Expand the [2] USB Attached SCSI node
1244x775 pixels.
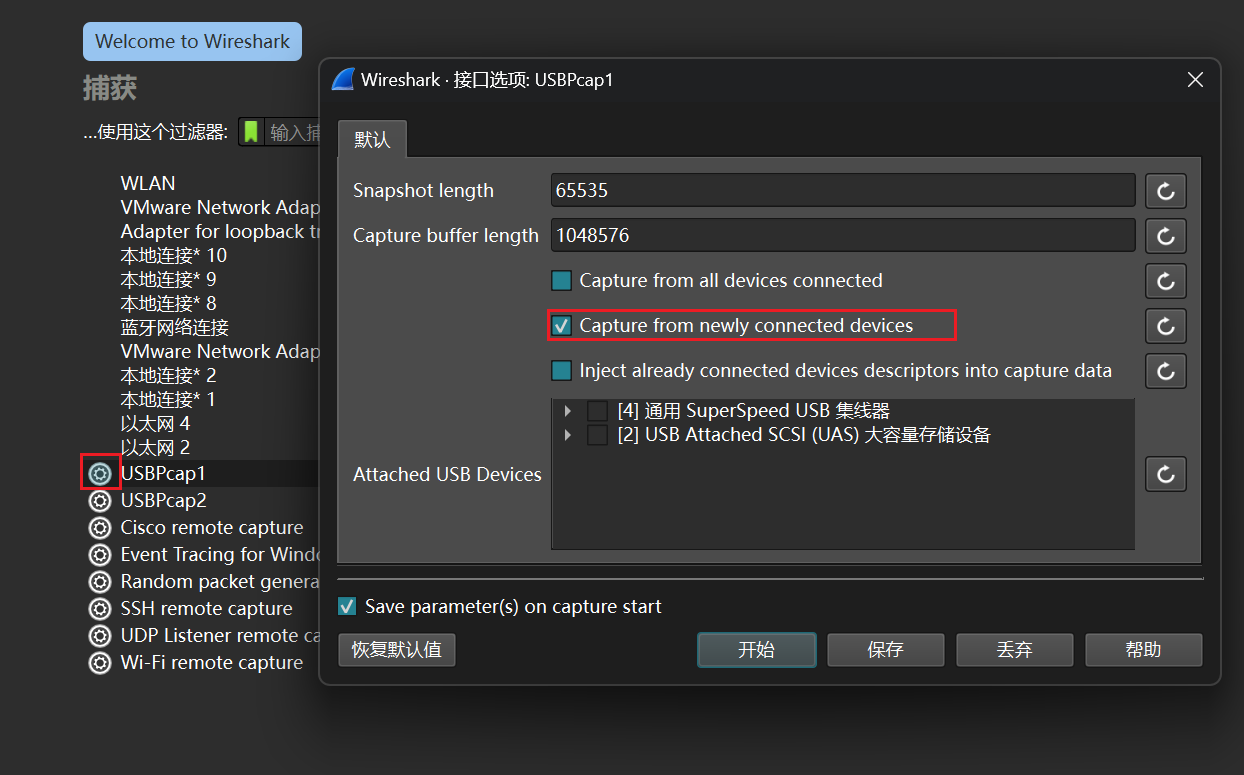pyautogui.click(x=568, y=435)
